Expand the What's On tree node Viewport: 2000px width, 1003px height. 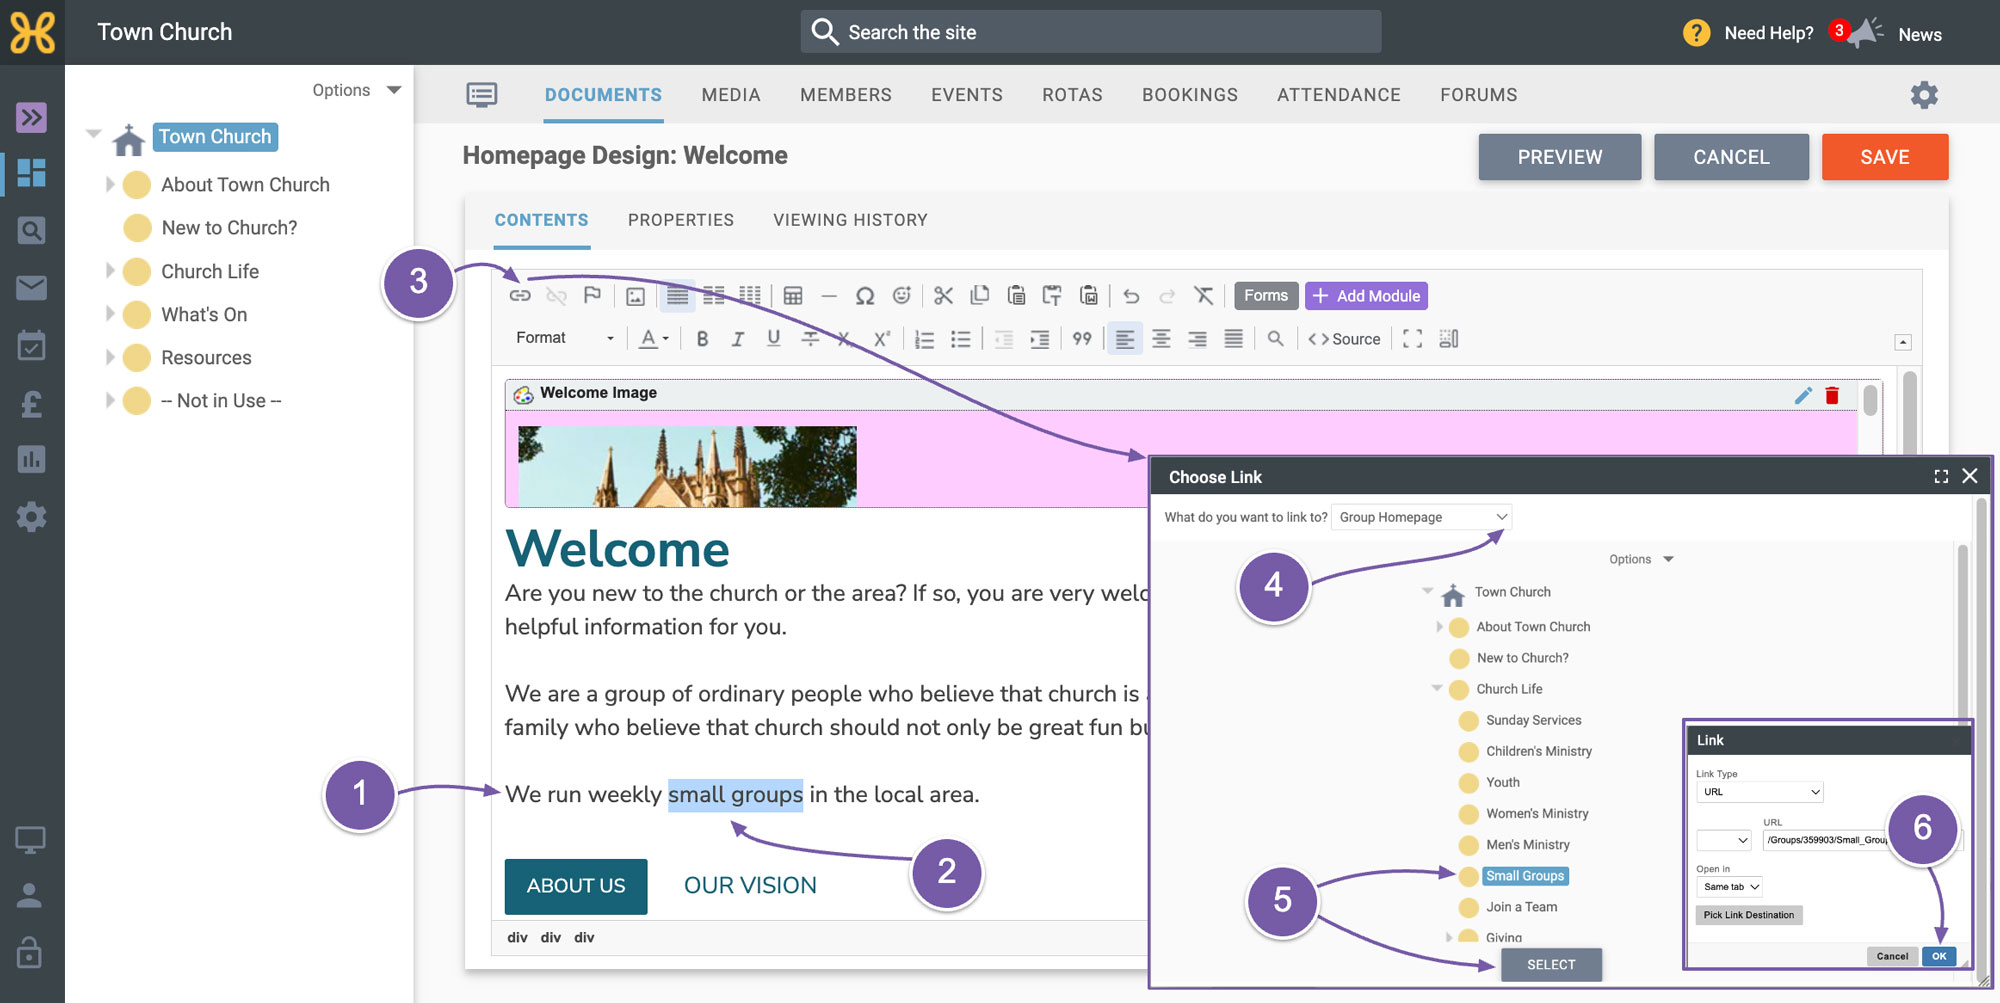[x=110, y=314]
